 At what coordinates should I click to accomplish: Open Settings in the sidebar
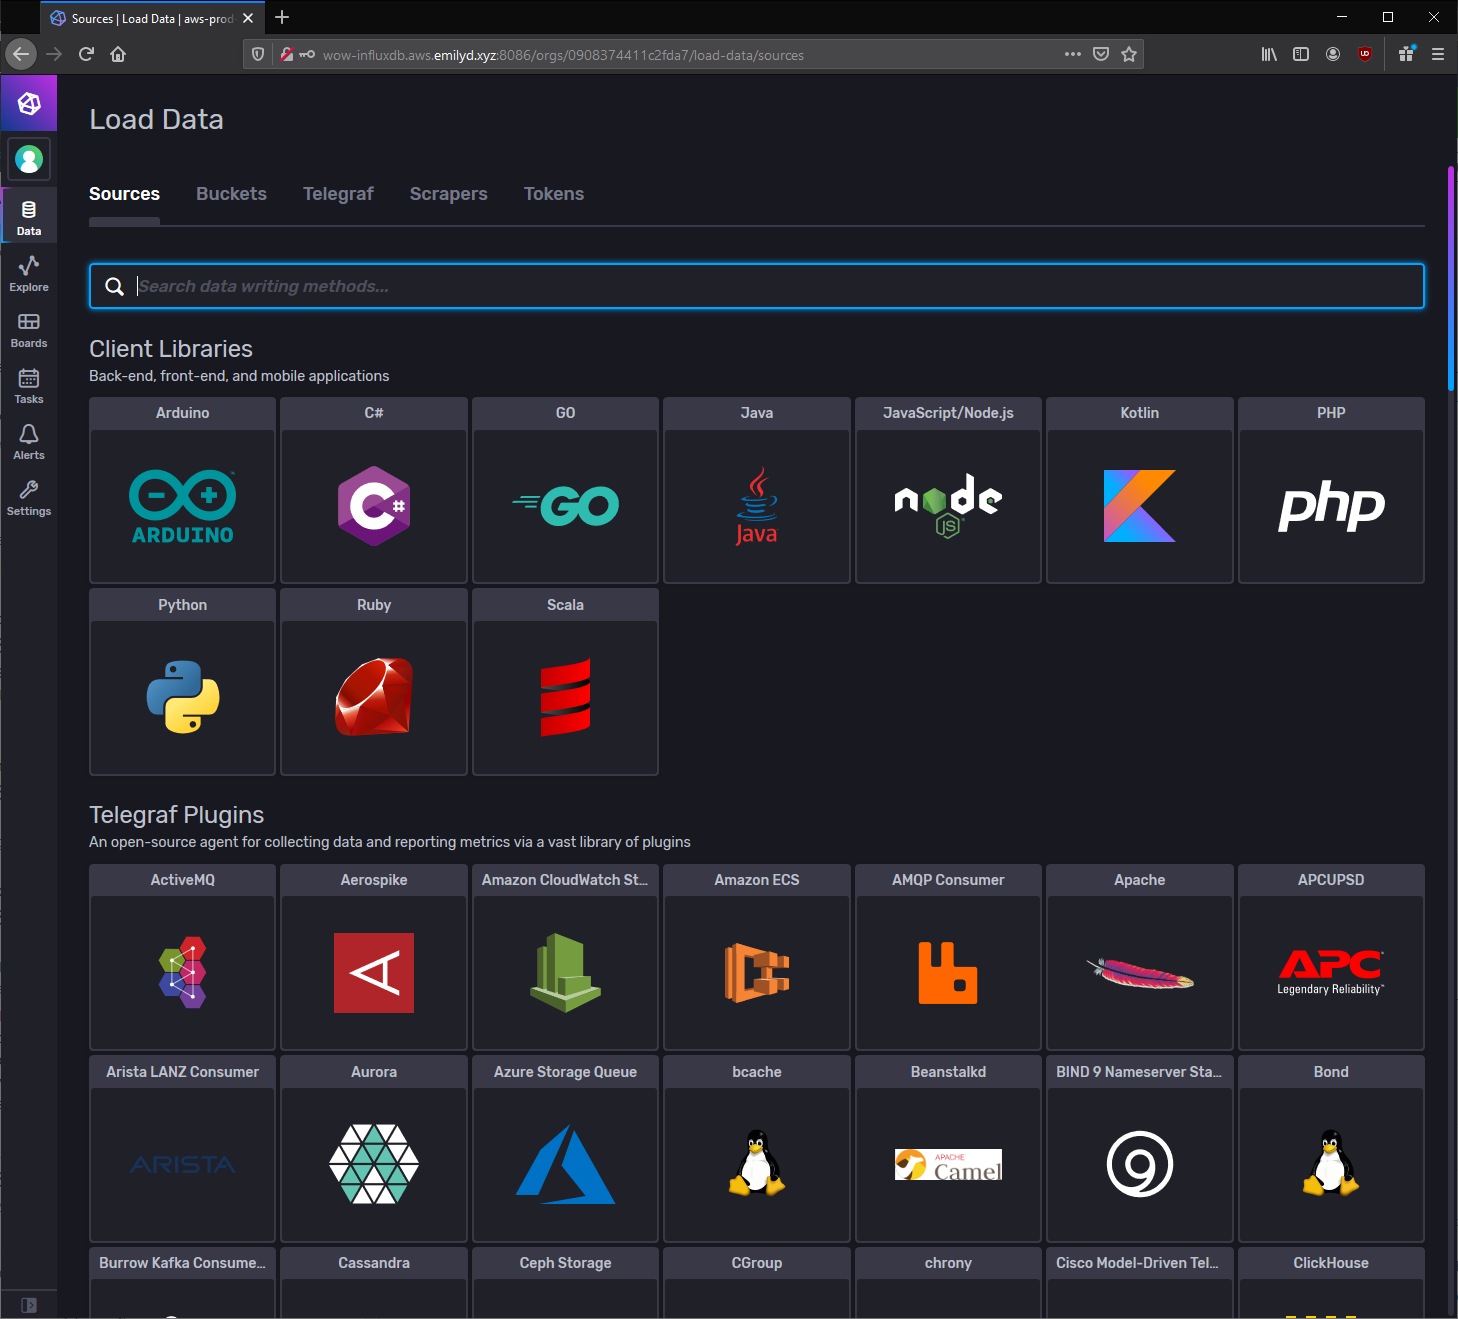tap(29, 497)
